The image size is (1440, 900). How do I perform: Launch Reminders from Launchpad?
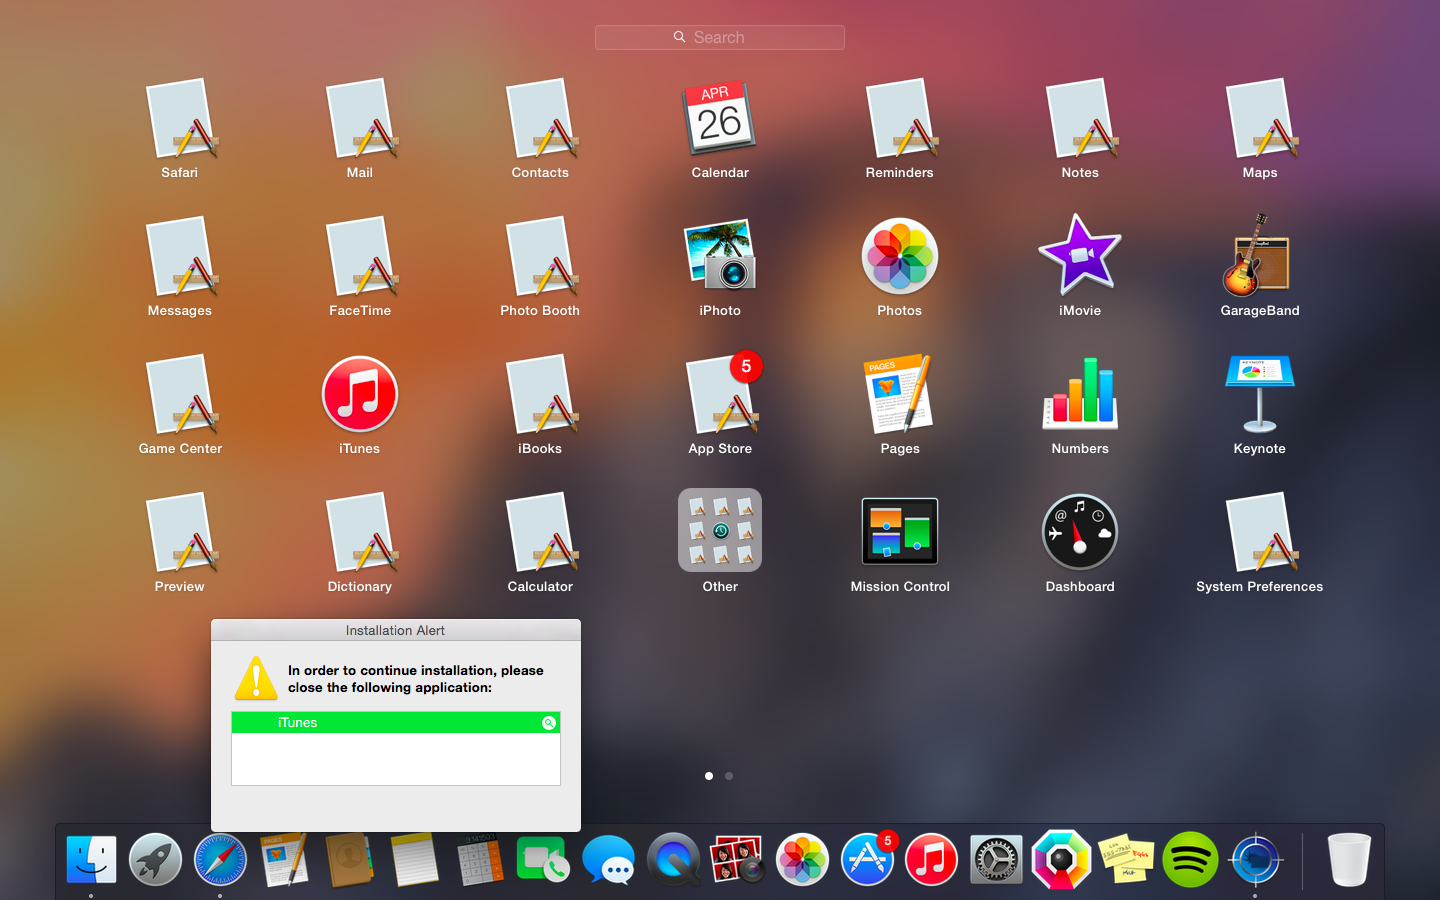click(x=900, y=120)
